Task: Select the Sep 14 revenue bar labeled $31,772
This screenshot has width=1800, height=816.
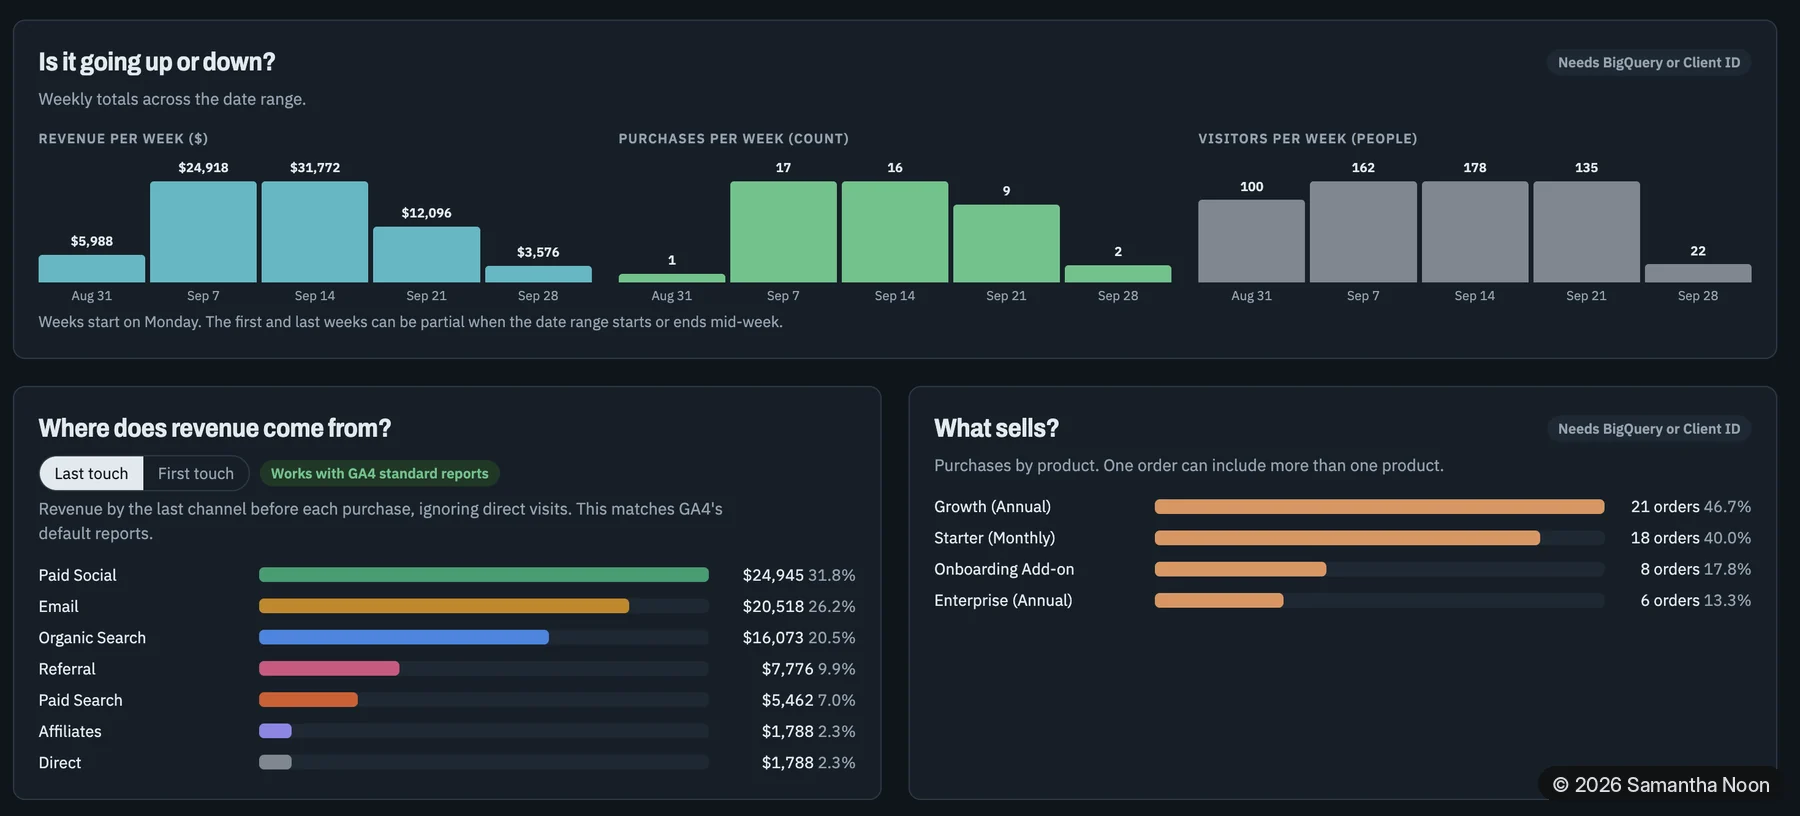Action: [x=315, y=232]
